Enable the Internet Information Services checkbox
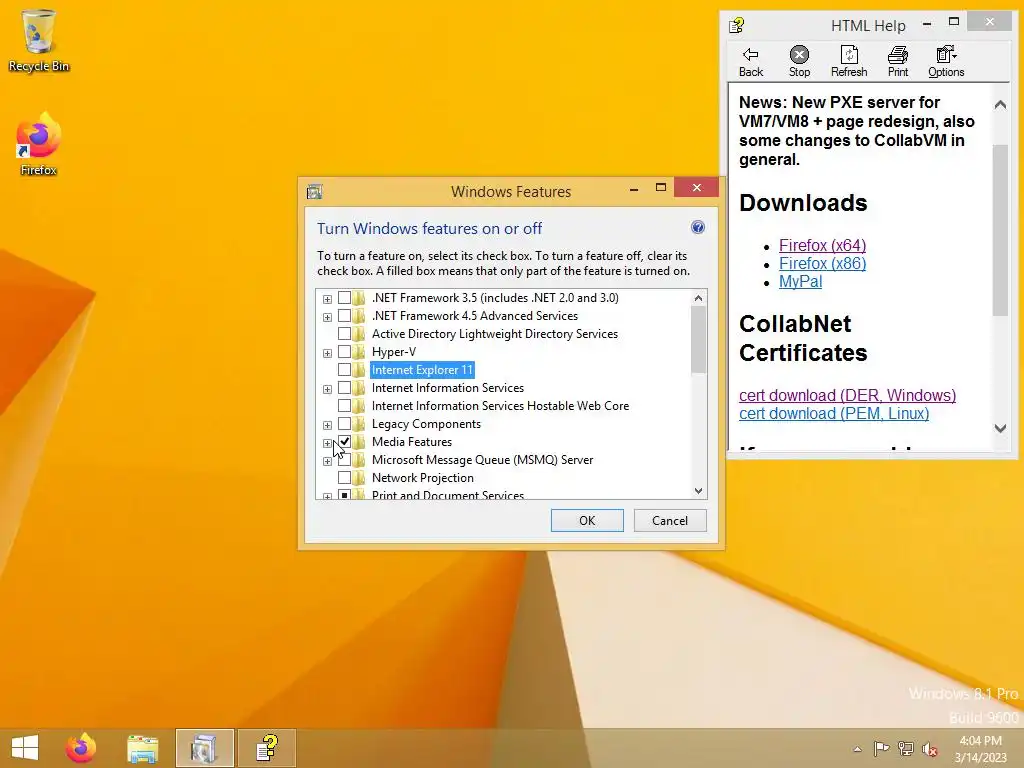The width and height of the screenshot is (1024, 768). (344, 388)
